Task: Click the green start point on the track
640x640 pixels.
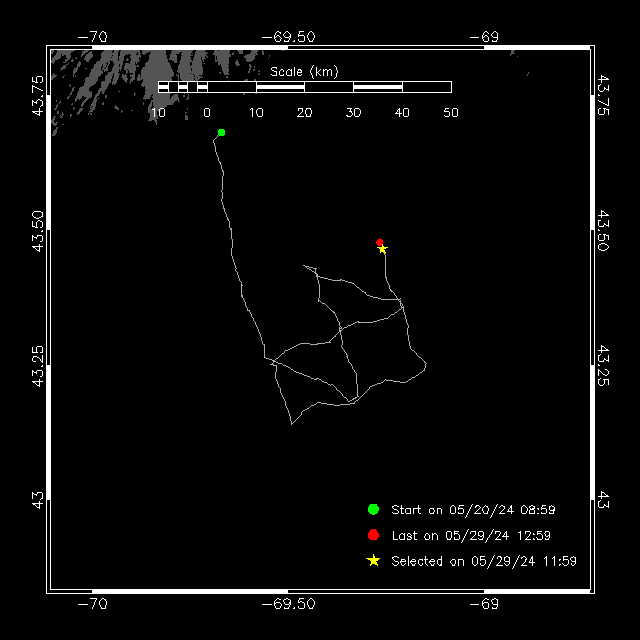Action: 221,132
